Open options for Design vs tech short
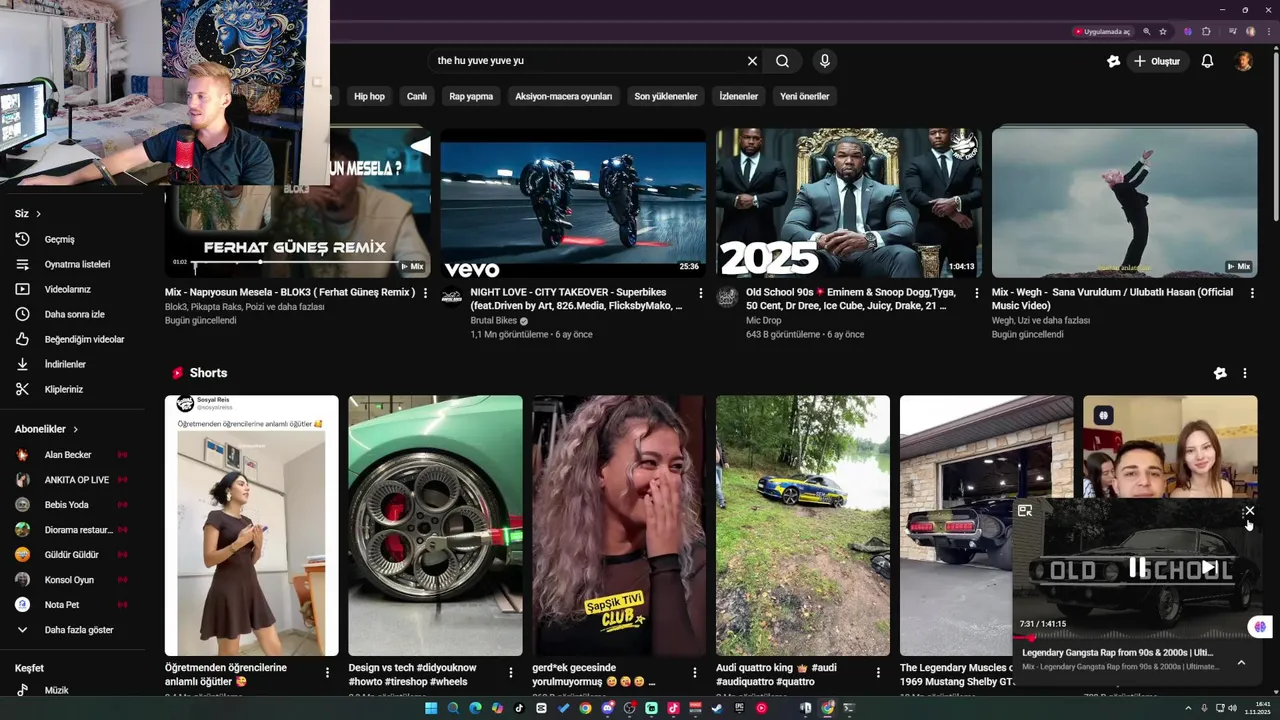This screenshot has height=720, width=1280. coord(510,672)
